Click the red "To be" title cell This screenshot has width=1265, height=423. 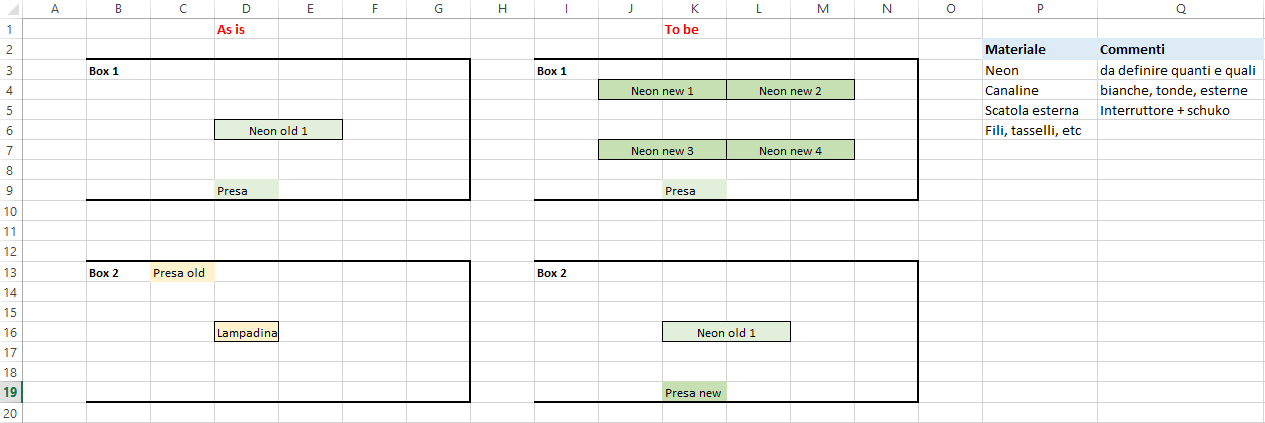point(694,30)
